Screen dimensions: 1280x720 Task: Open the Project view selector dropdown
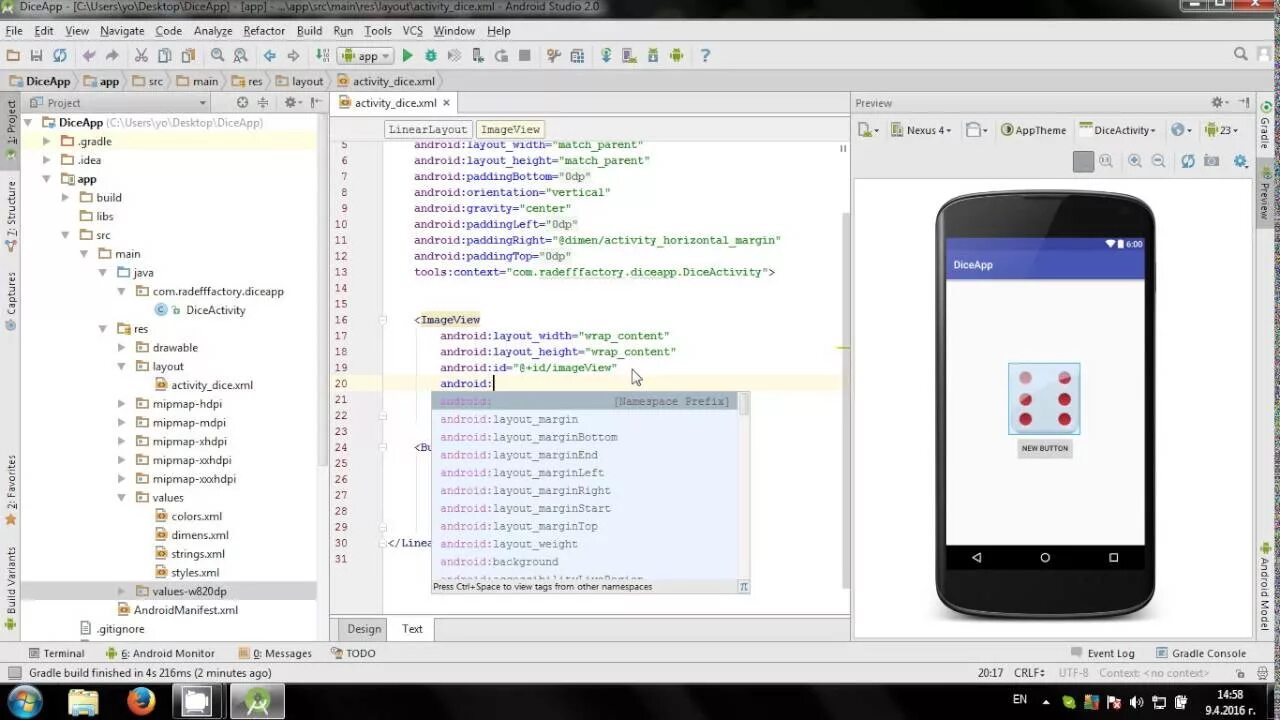118,102
